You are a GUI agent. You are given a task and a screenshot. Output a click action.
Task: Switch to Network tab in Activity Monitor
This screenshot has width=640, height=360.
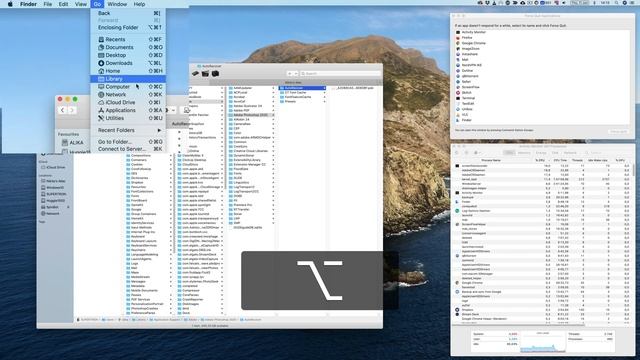click(570, 153)
